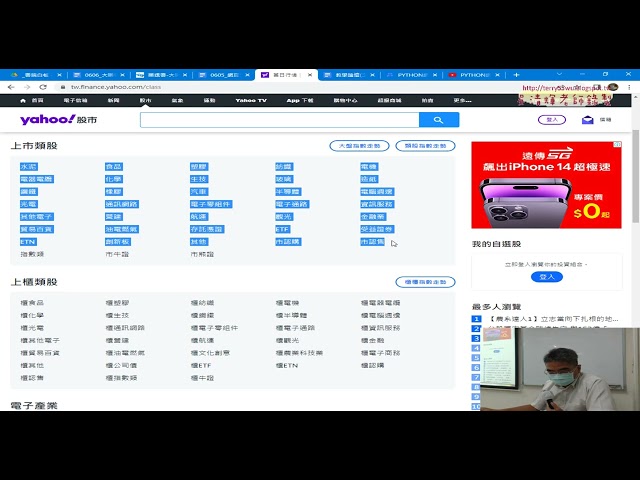
Task: Click the 類股指數走勢 button
Action: pos(425,146)
